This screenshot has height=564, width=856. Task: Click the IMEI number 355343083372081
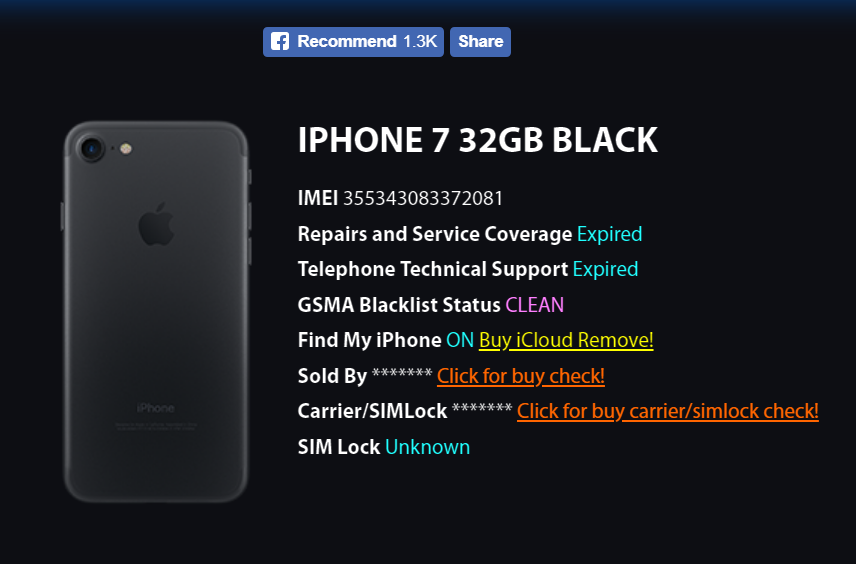[x=423, y=198]
